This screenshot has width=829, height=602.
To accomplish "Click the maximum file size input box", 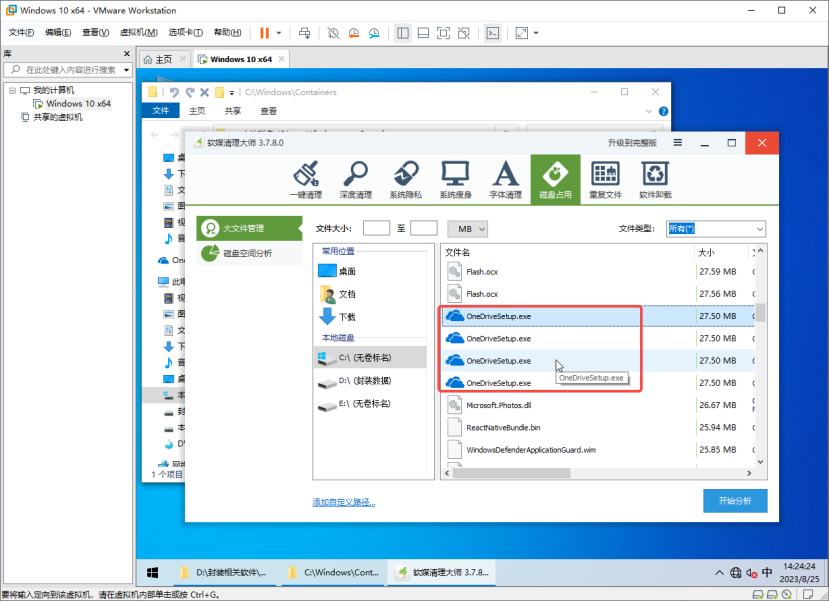I will tap(423, 228).
